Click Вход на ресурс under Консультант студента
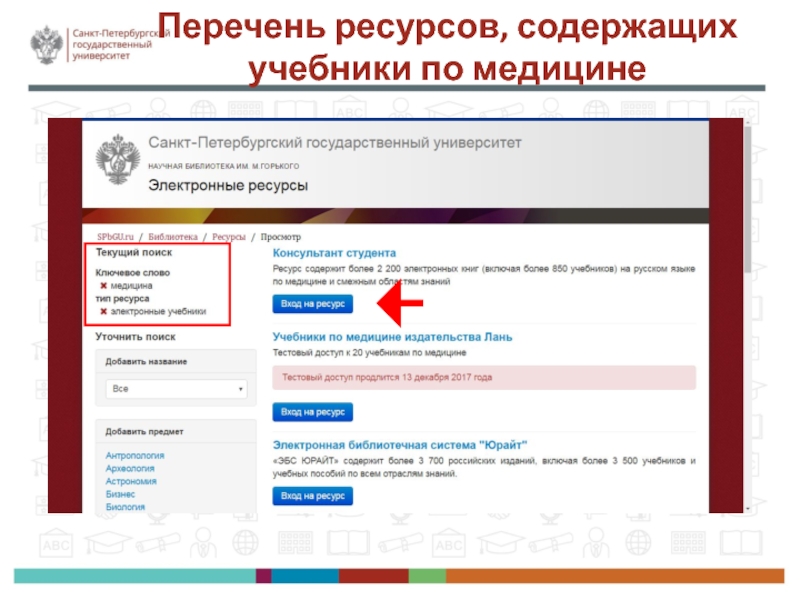 [313, 304]
